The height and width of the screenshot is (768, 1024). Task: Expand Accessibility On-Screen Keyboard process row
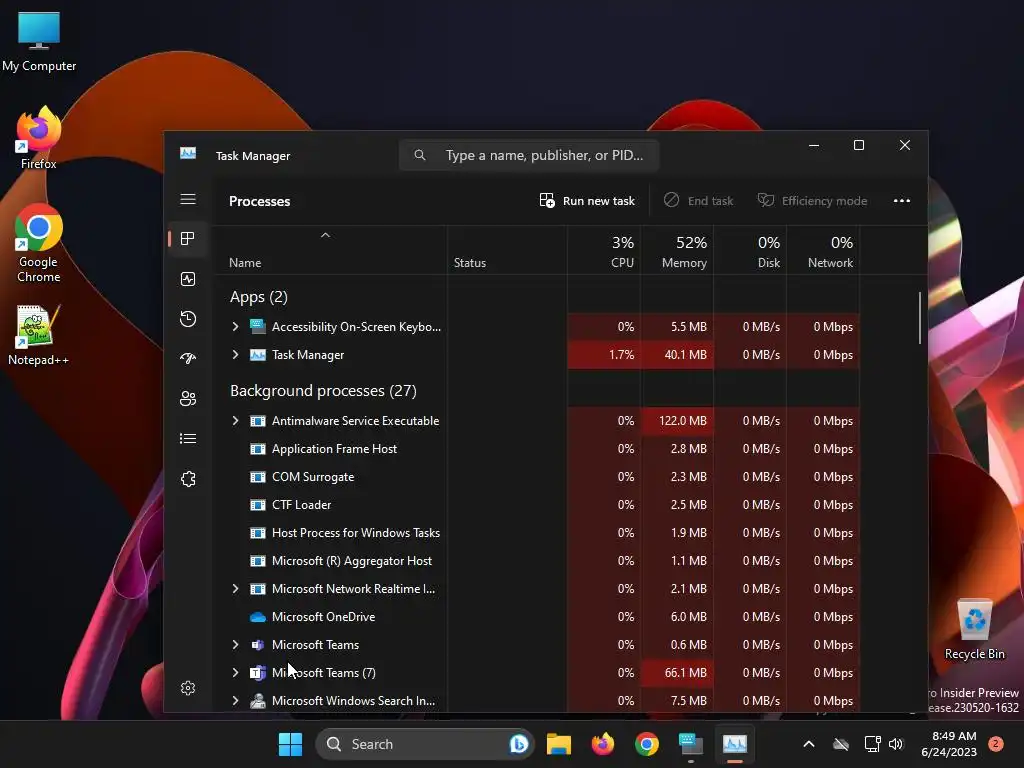(236, 327)
